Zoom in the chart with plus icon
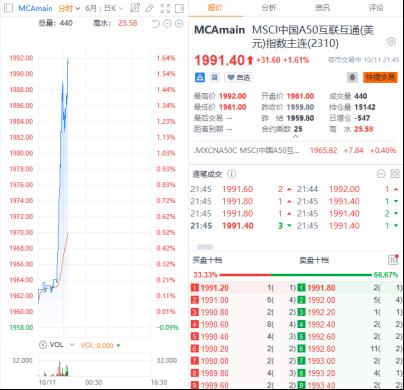This screenshot has height=390, width=404. pos(179,23)
